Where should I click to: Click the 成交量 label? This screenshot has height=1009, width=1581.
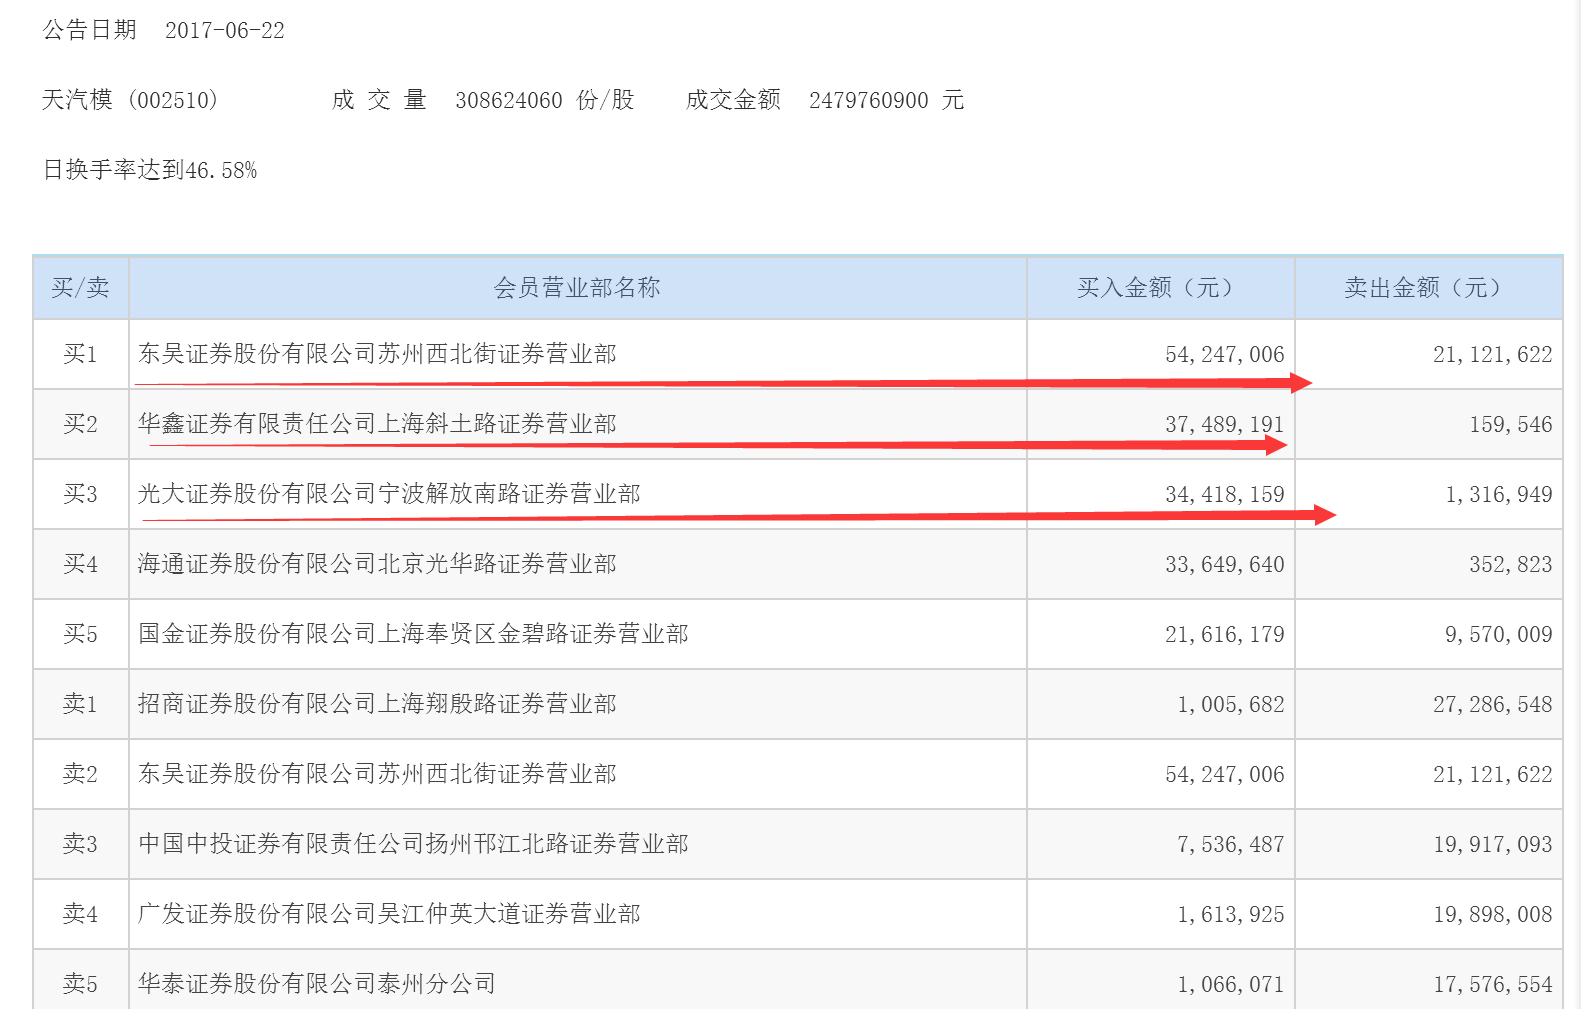click(380, 100)
